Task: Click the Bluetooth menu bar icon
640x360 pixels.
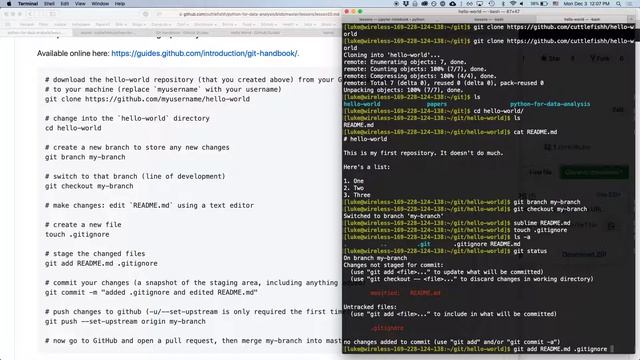Action: [x=503, y=4]
